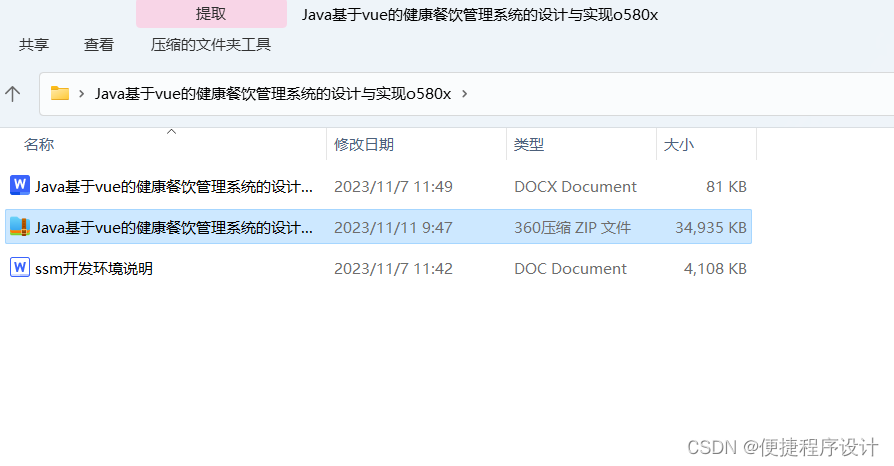Open the 提取 ribbon tab
Screen dimensions: 894x466
(211, 14)
